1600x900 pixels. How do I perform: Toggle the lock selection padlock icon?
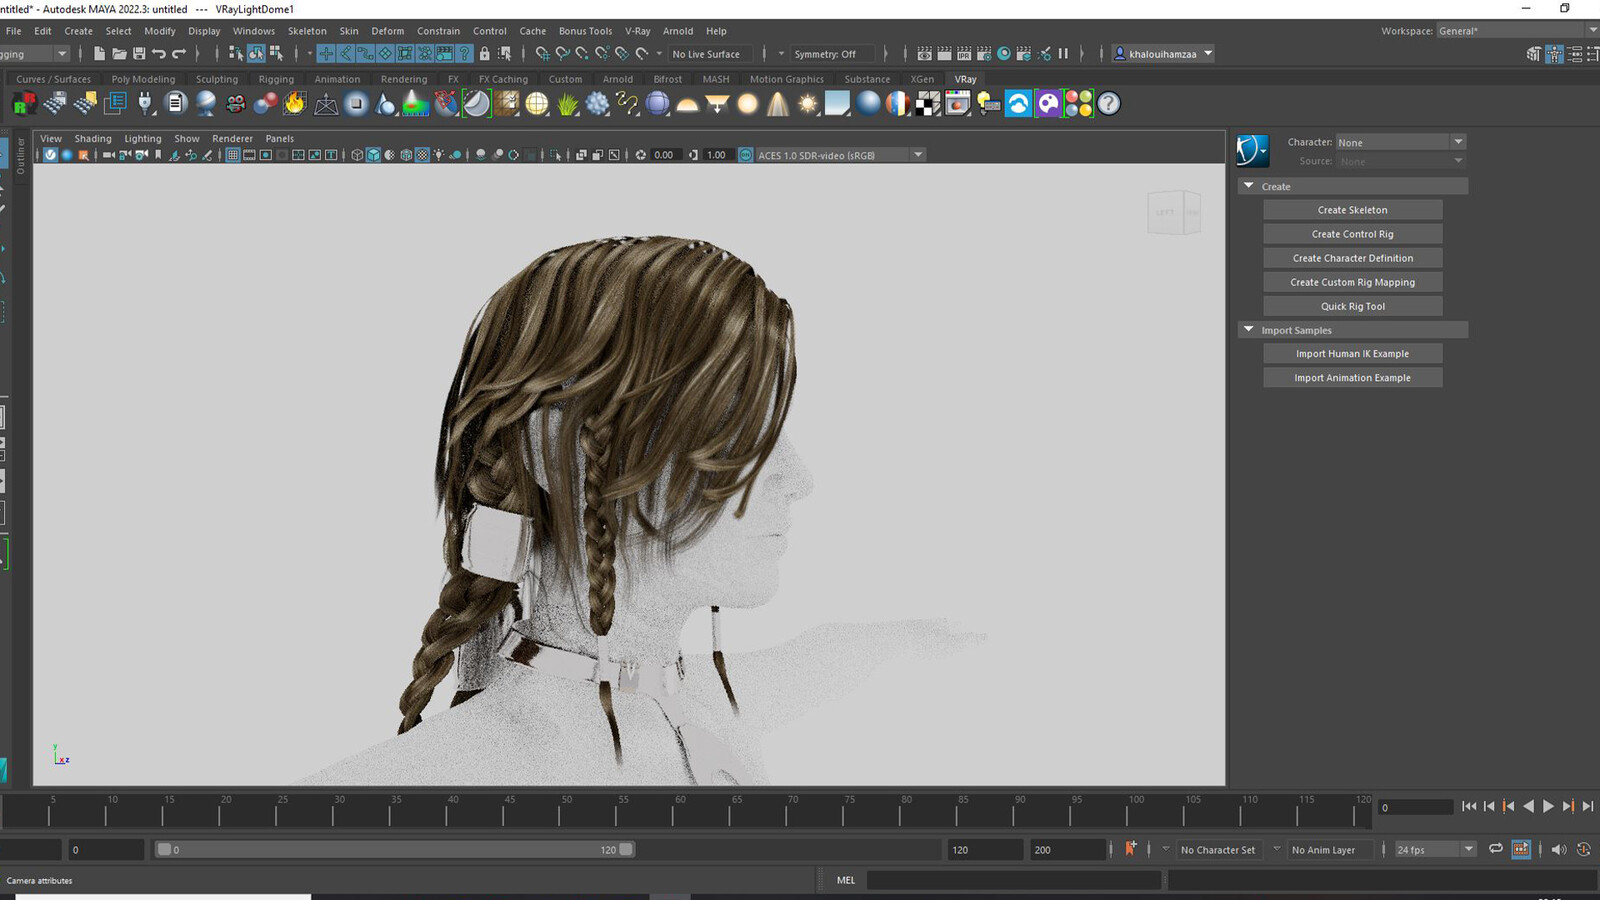point(484,54)
